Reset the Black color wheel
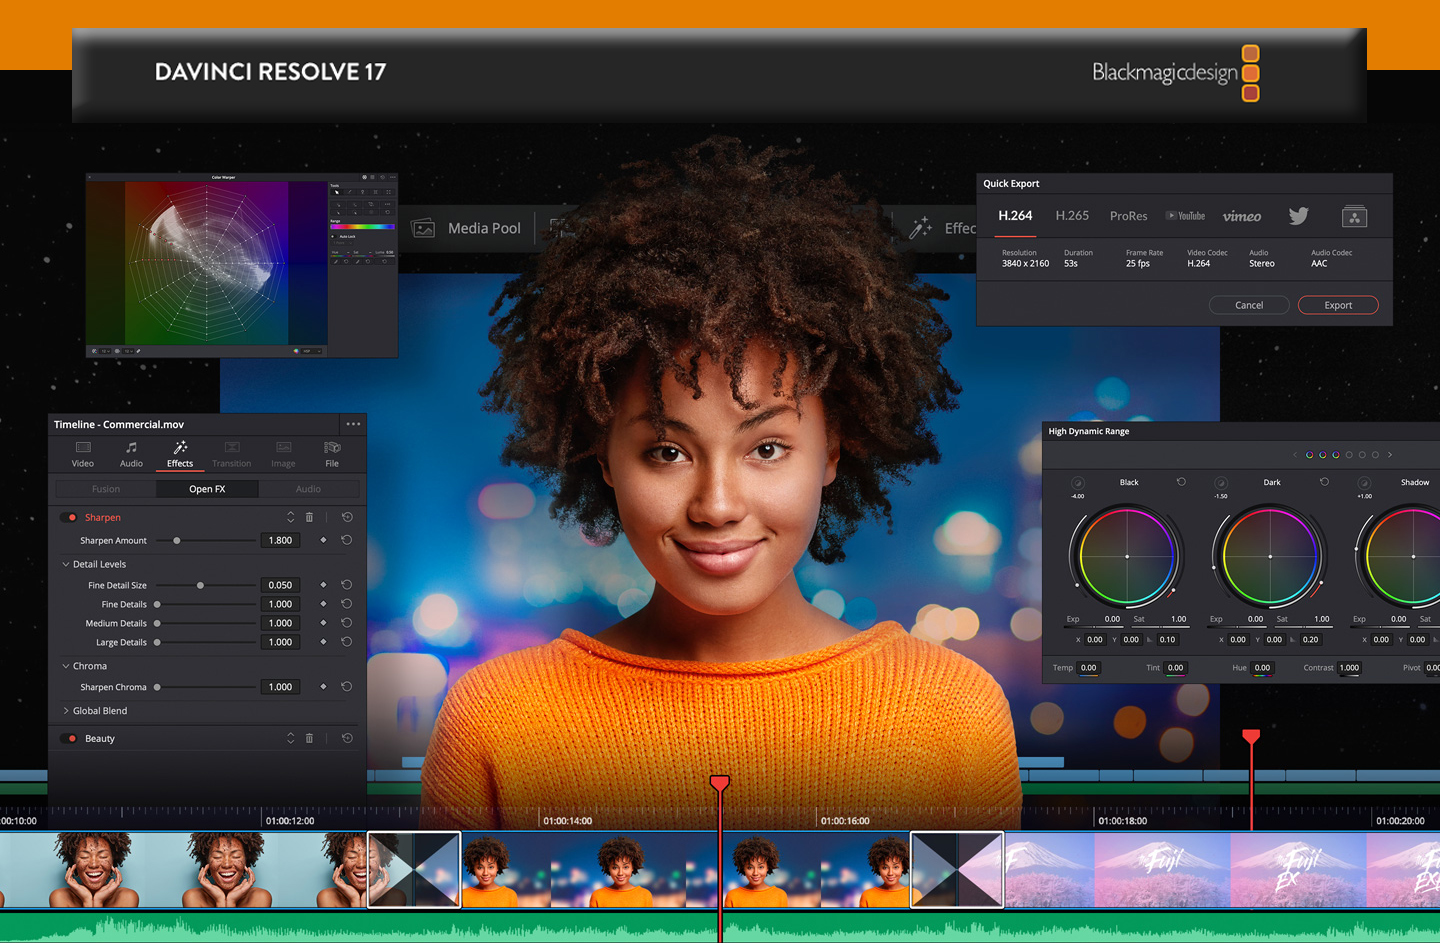This screenshot has height=943, width=1440. click(x=1181, y=482)
